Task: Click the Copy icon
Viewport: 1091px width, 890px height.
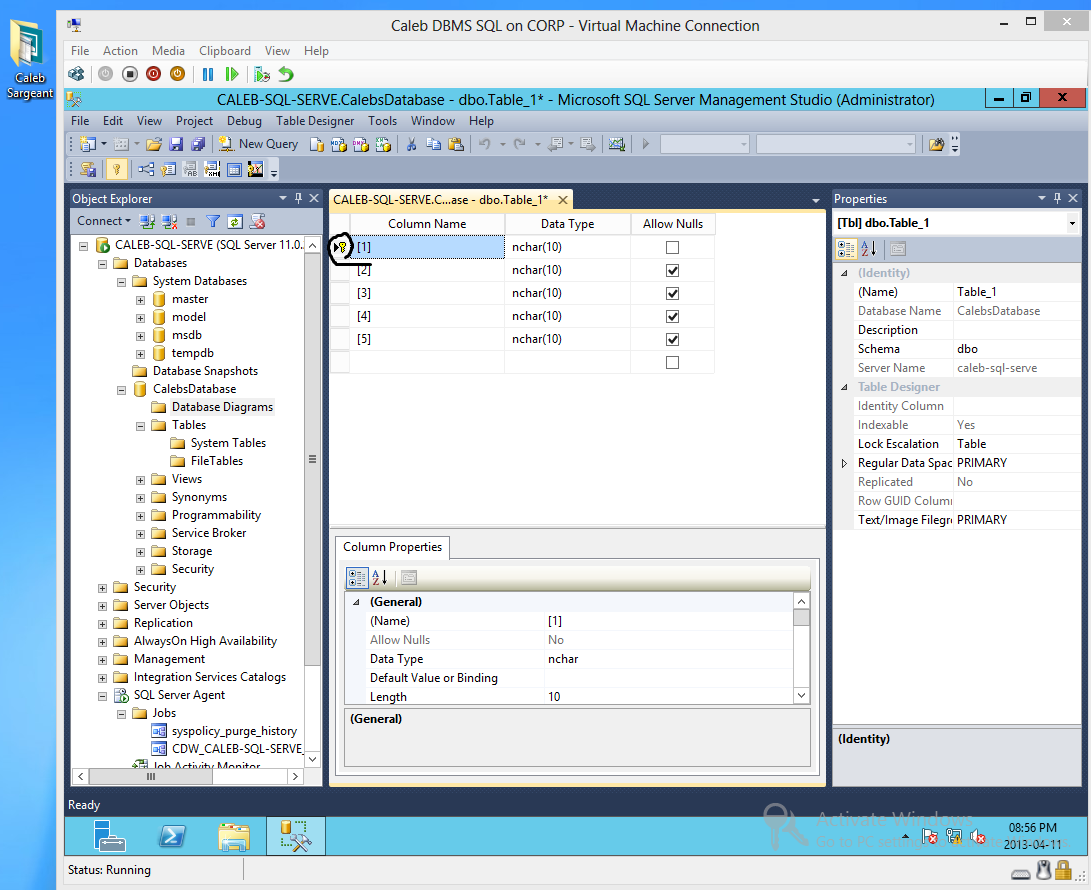Action: tap(433, 144)
